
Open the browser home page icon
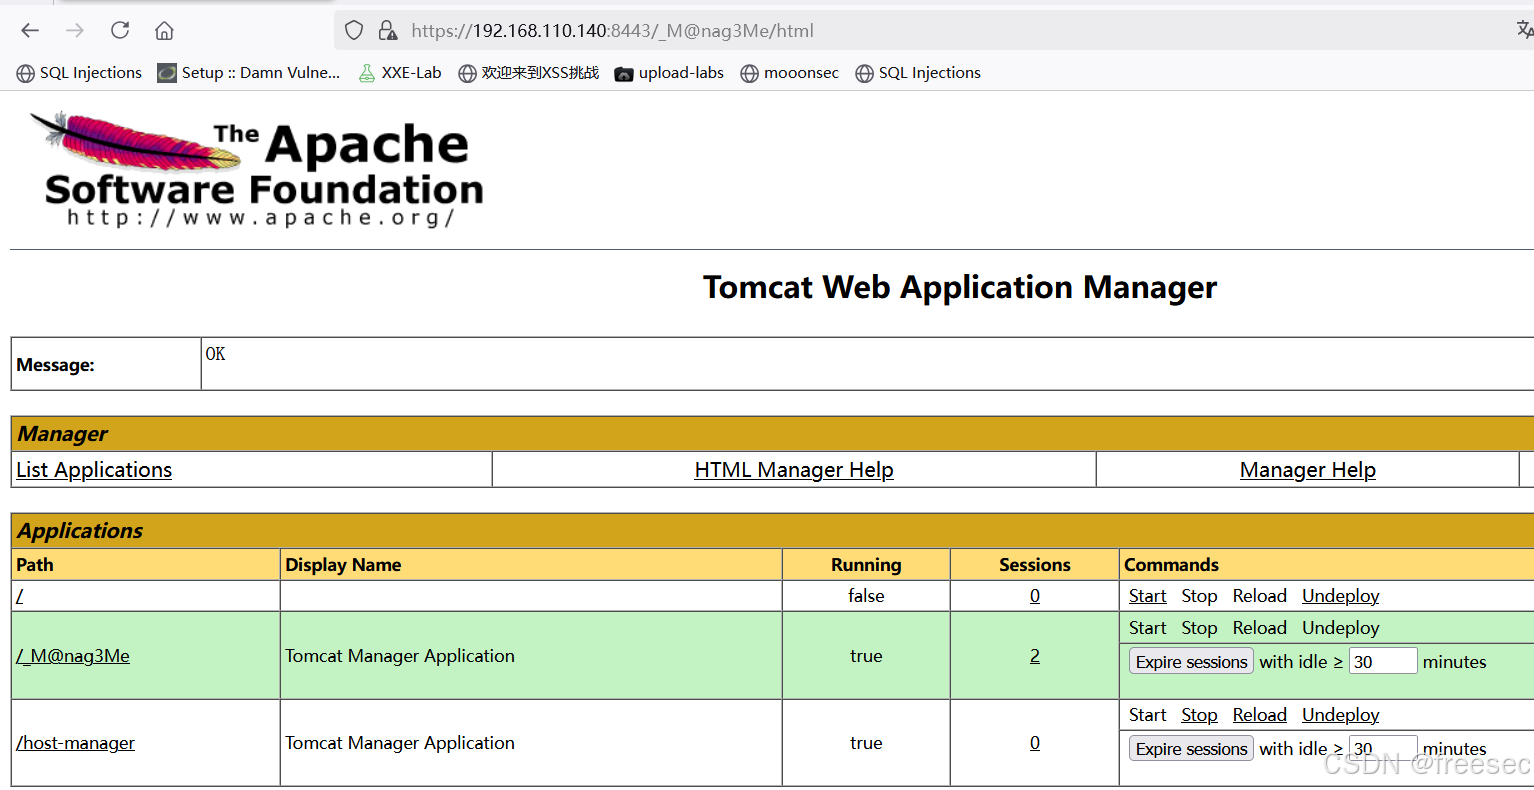coord(164,30)
